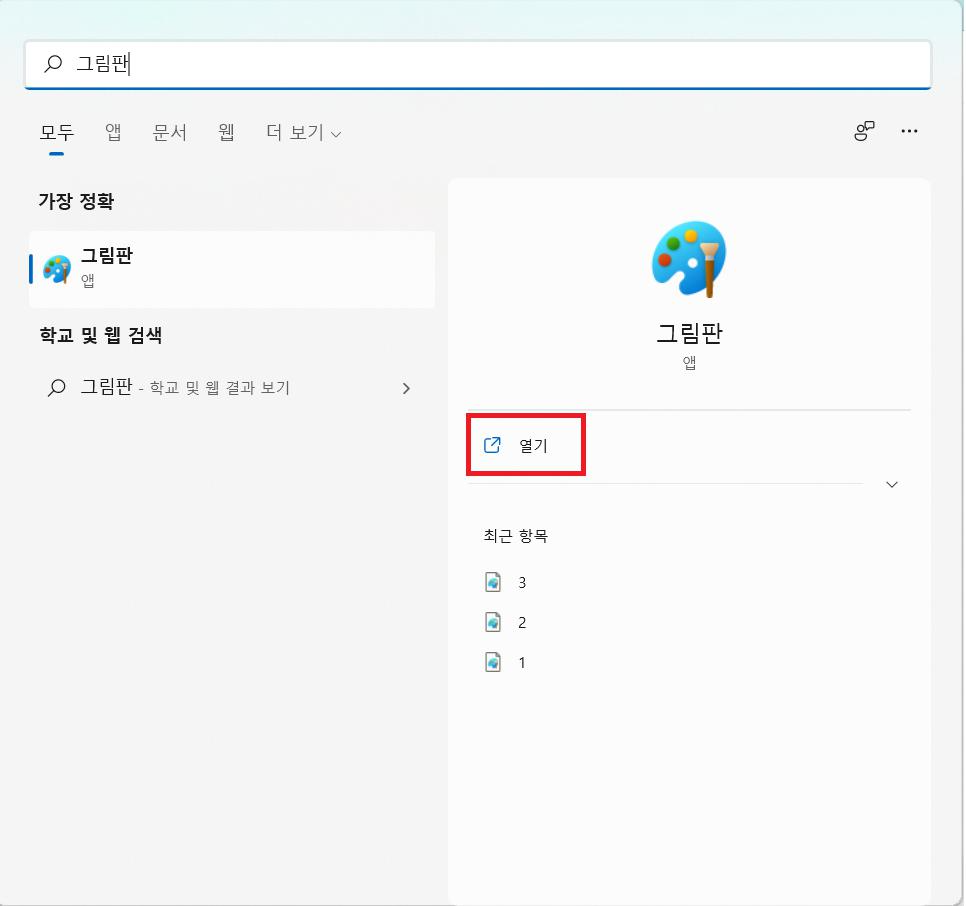Switch to the 모두 tab
The width and height of the screenshot is (966, 906).
(57, 132)
